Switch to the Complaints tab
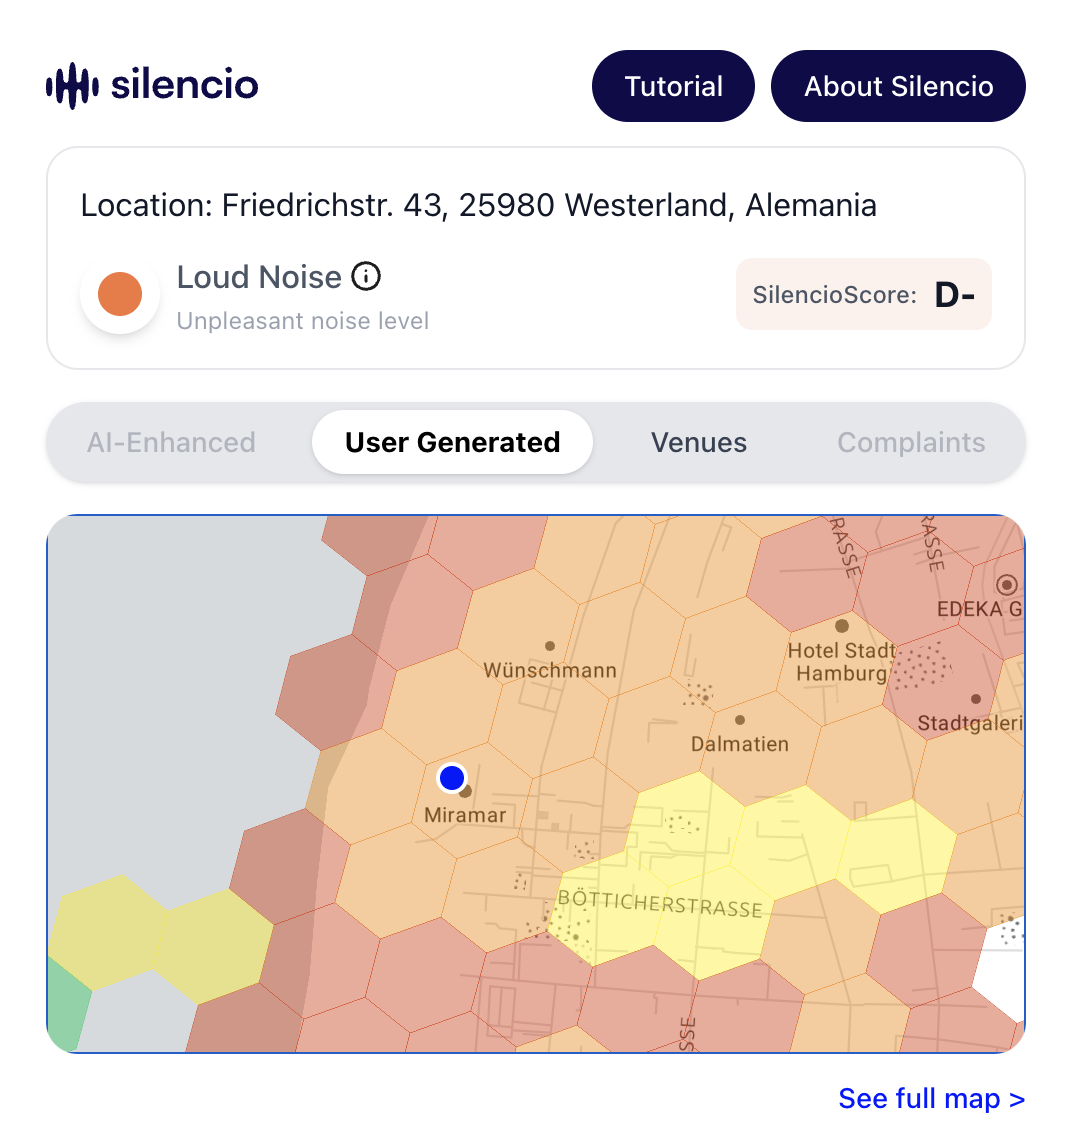Image resolution: width=1070 pixels, height=1146 pixels. (911, 442)
